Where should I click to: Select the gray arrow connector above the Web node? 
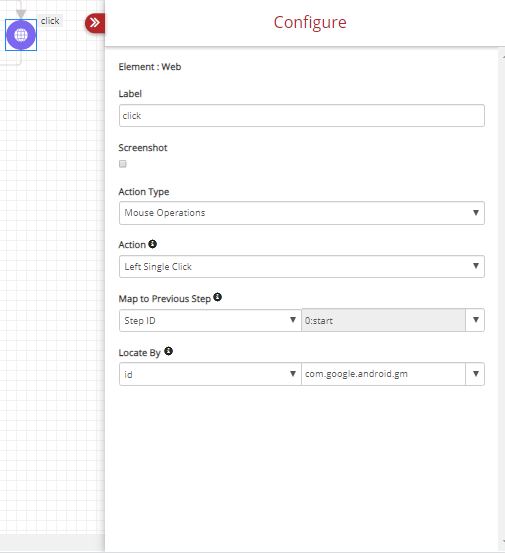coord(21,13)
